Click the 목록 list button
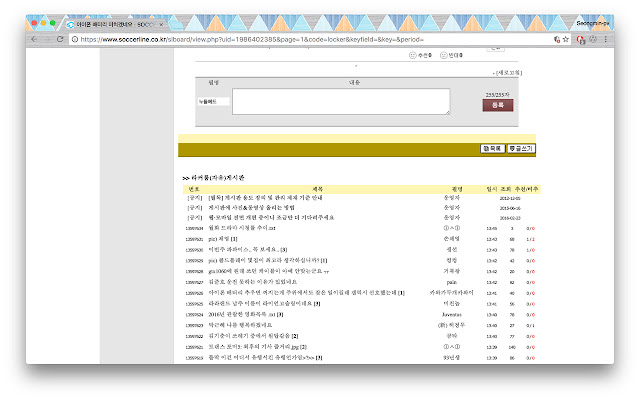Screen dimensions: 640x400 pyautogui.click(x=493, y=149)
